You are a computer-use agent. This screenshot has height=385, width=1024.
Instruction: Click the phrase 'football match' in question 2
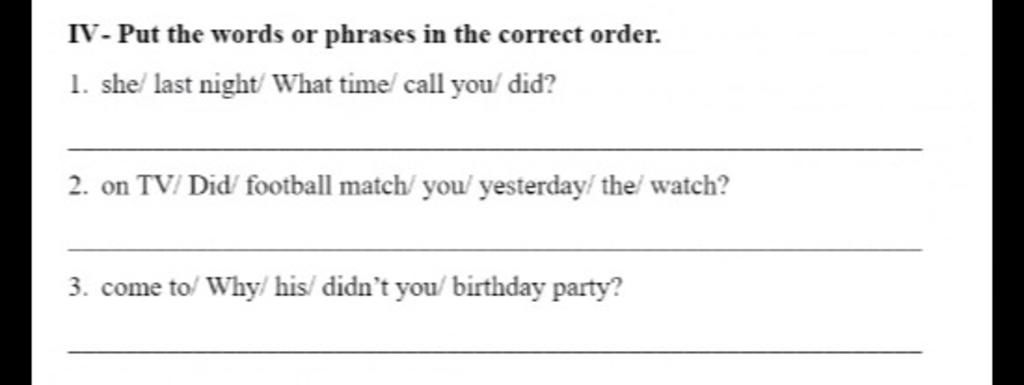[x=326, y=186]
